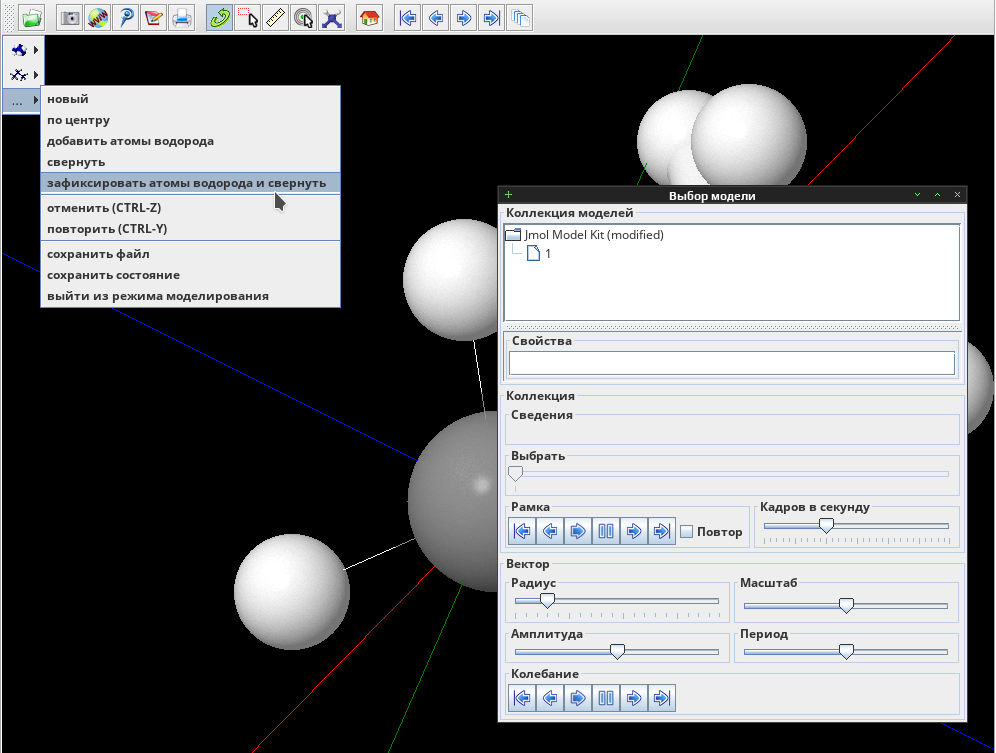Expand the bond-type submenu in model kit

click(22, 75)
